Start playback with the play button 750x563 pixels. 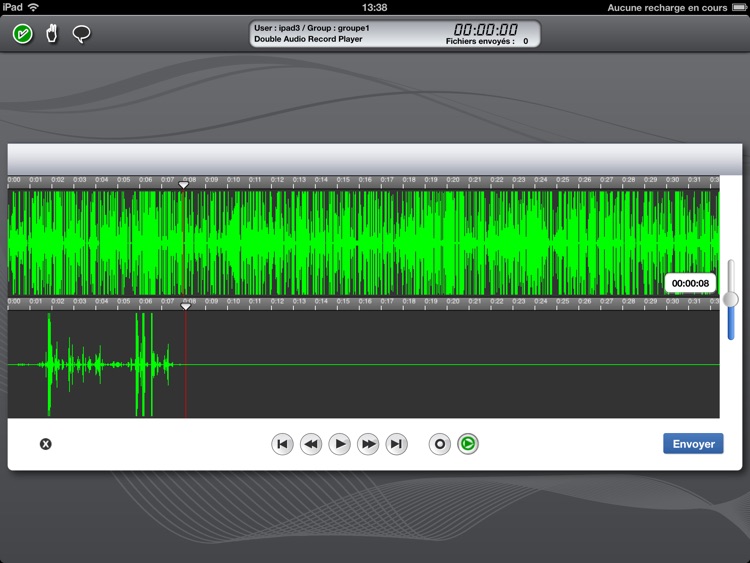tap(340, 444)
